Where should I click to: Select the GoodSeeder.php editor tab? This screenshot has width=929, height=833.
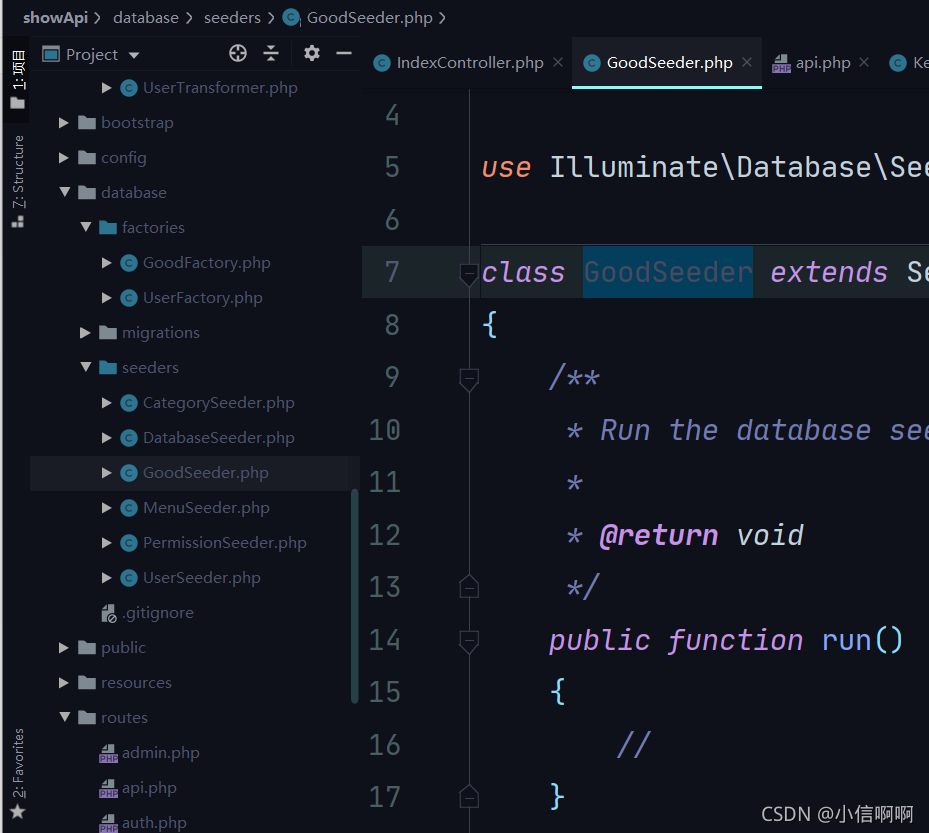pos(669,63)
